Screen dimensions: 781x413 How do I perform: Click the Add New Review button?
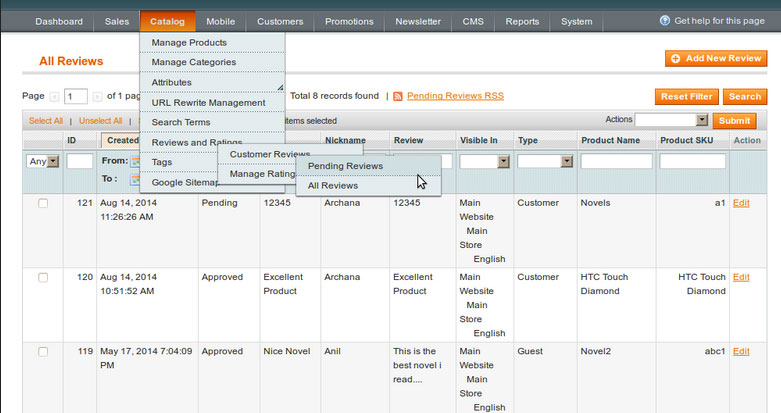tap(716, 59)
